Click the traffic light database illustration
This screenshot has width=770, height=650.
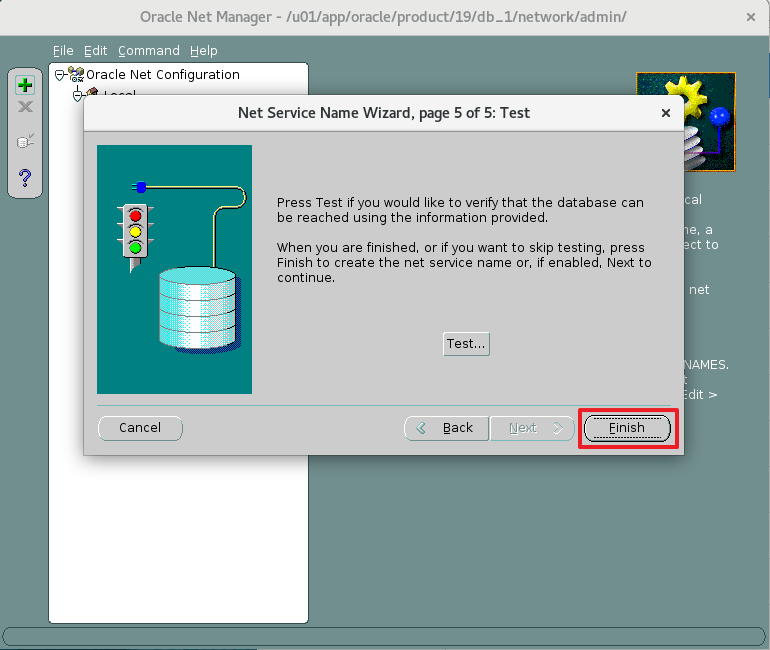(x=174, y=269)
